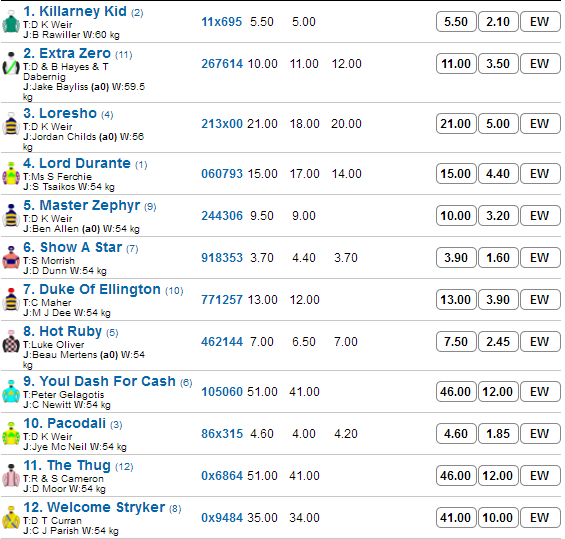The image size is (565, 539).
Task: Click Killarney Kid's green jockey silks icon
Action: point(11,23)
